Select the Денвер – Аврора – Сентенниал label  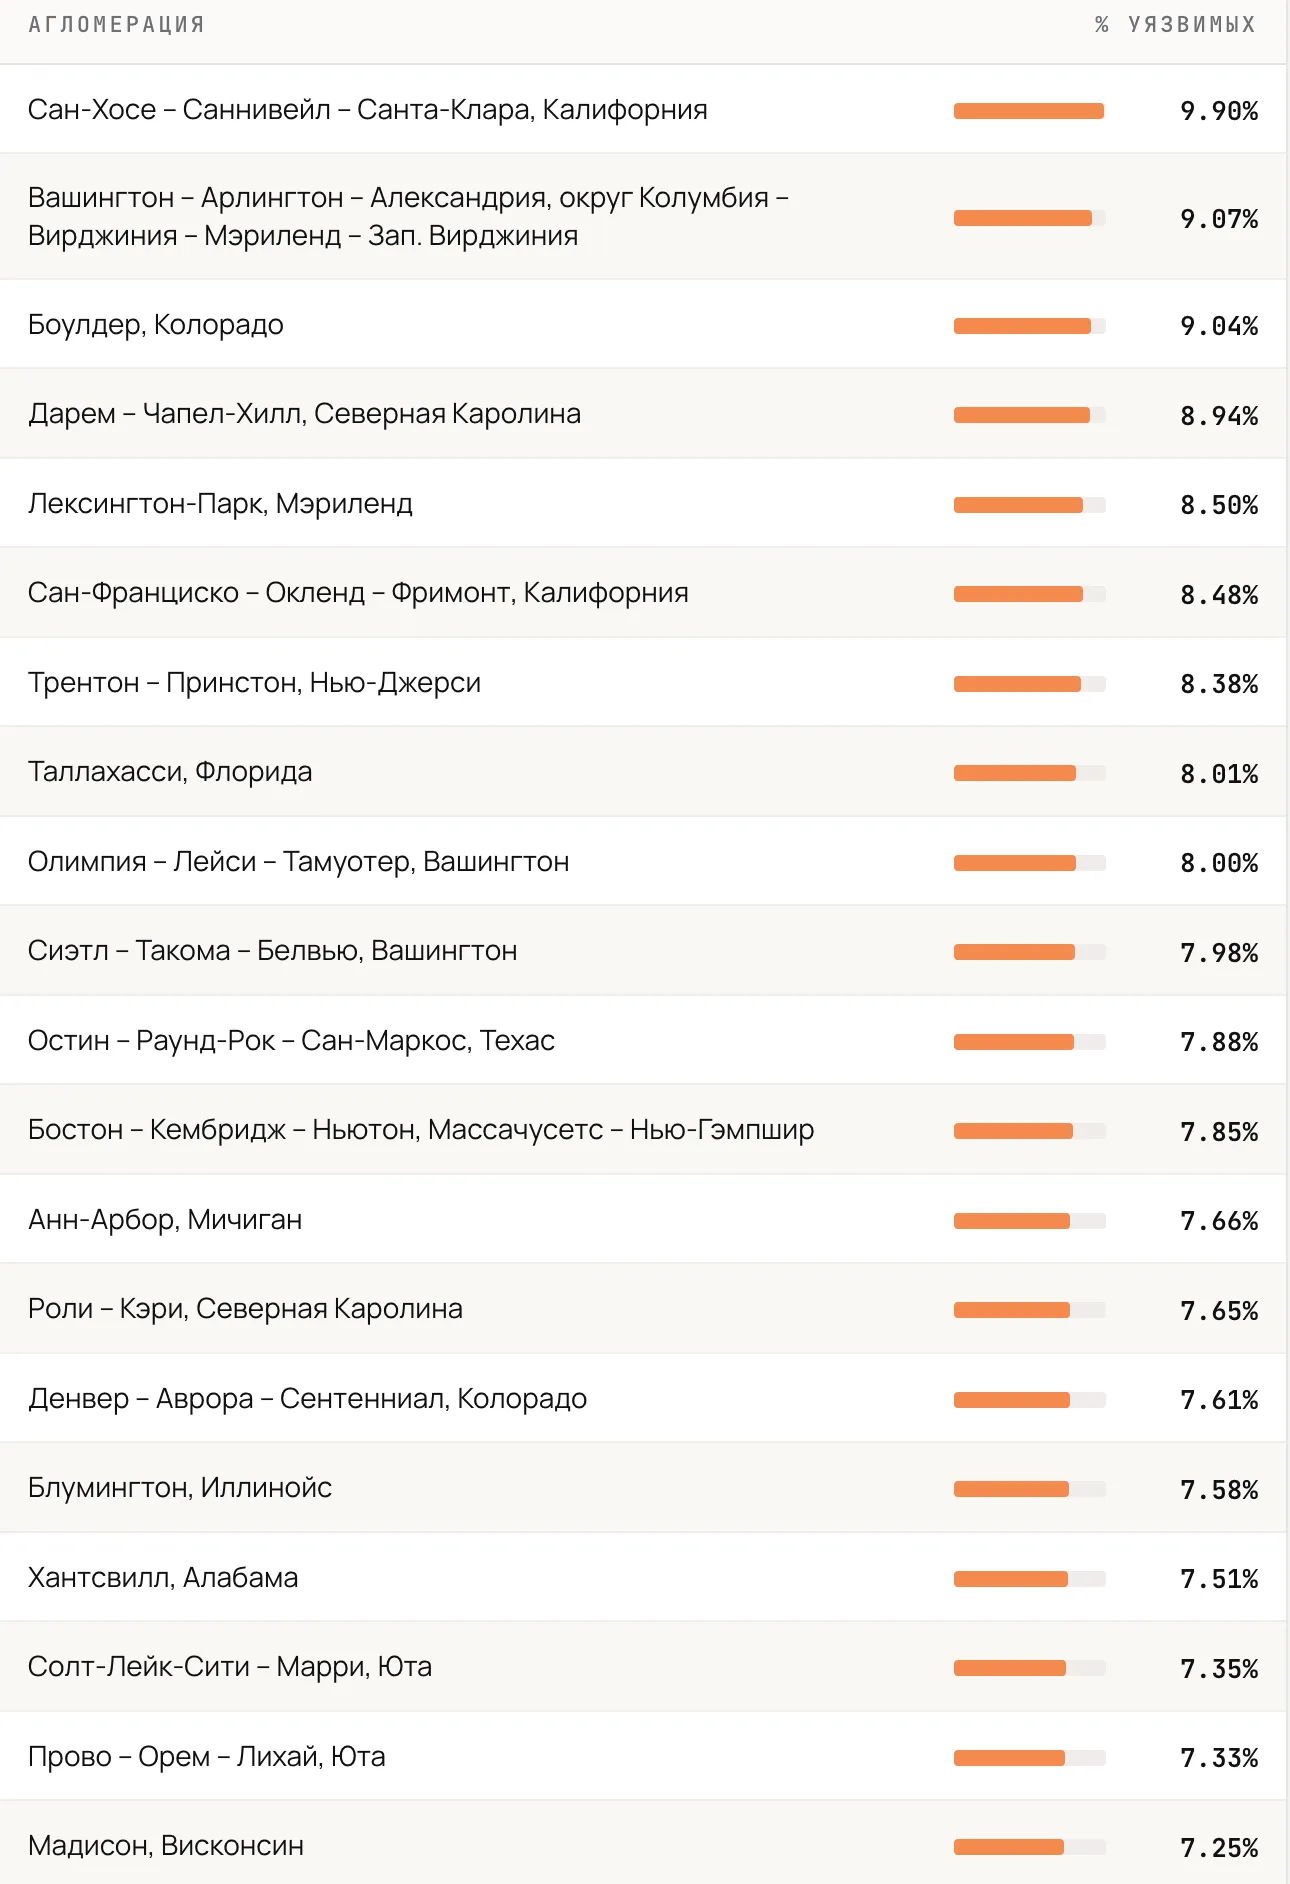coord(307,1399)
